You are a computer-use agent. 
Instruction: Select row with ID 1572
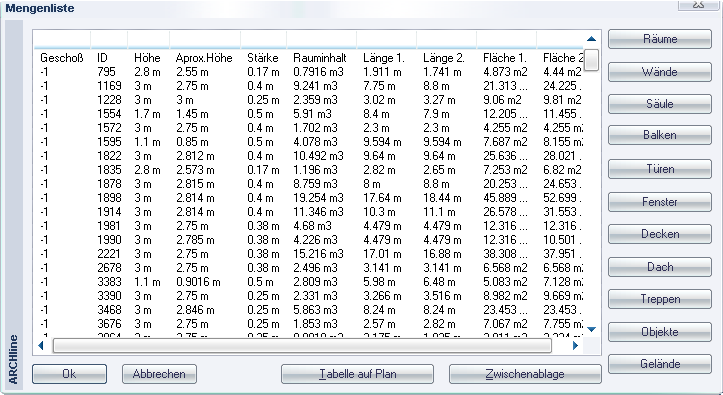[x=308, y=128]
